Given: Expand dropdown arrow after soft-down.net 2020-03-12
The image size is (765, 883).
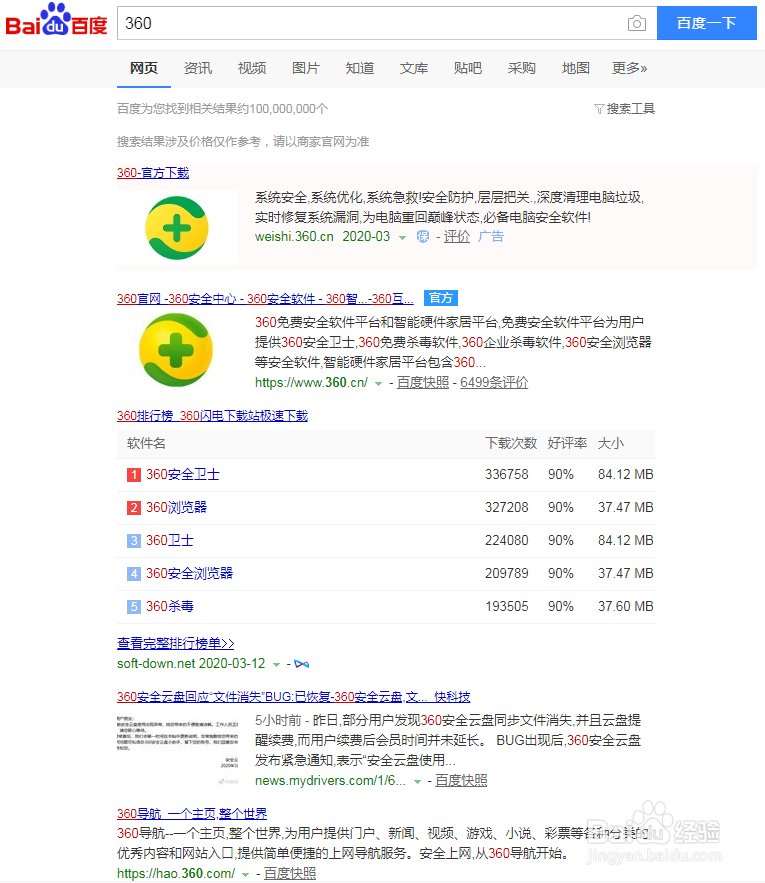Looking at the screenshot, I should pyautogui.click(x=277, y=665).
